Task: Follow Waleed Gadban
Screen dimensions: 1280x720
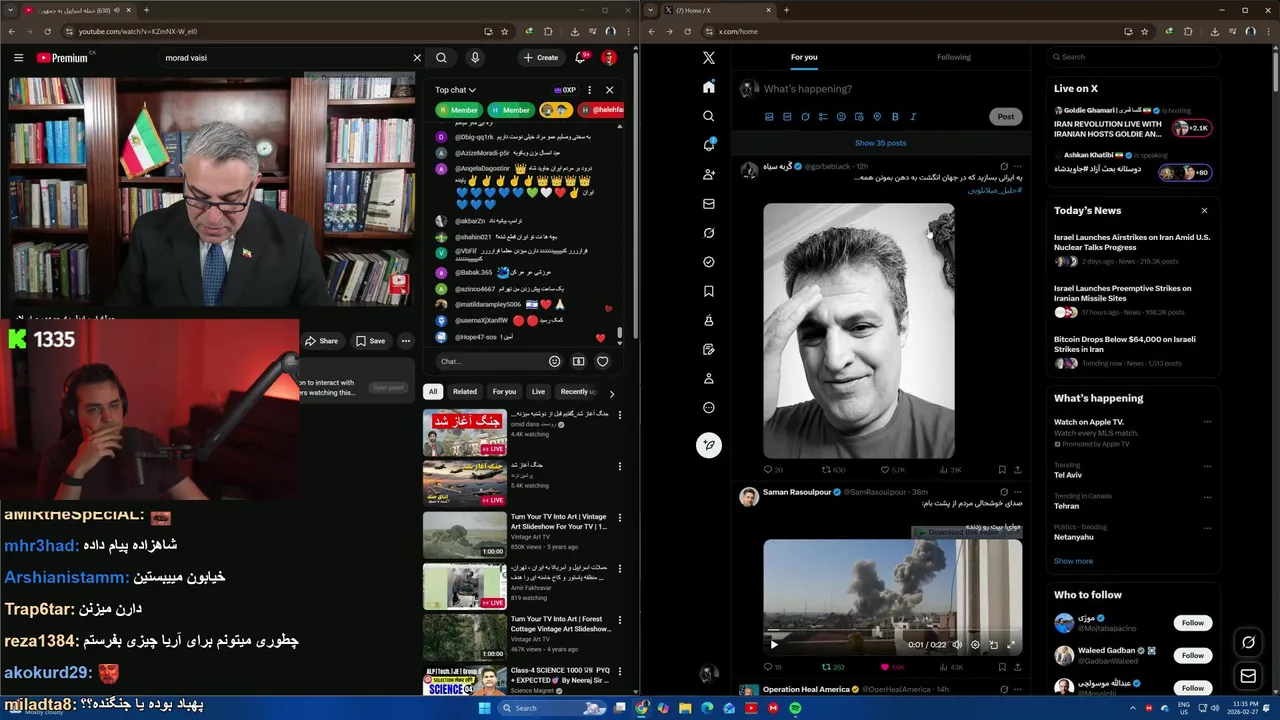Action: click(1193, 656)
